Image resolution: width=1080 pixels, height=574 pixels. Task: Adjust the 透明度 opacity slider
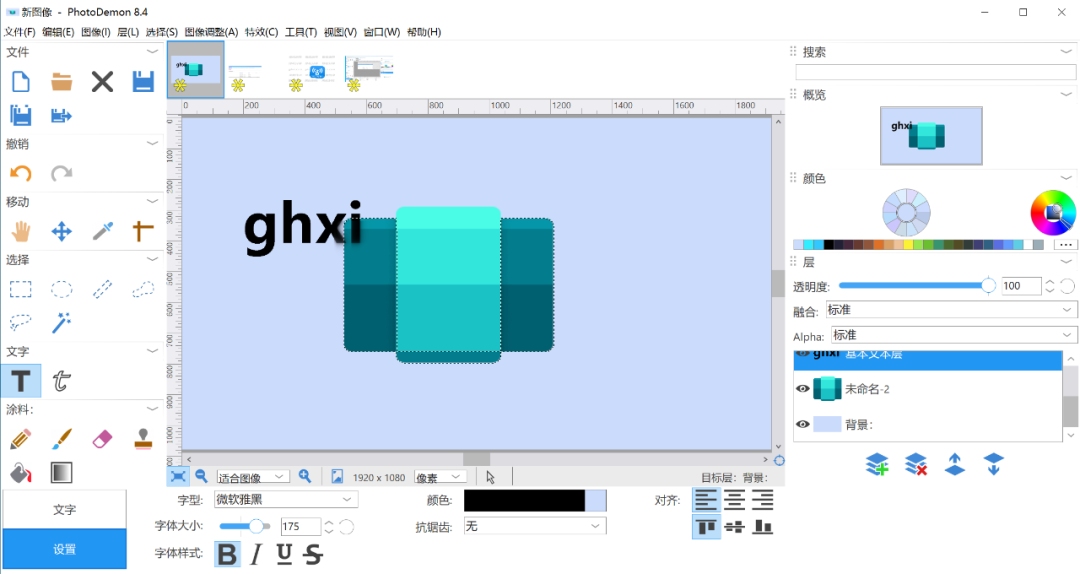coord(917,285)
